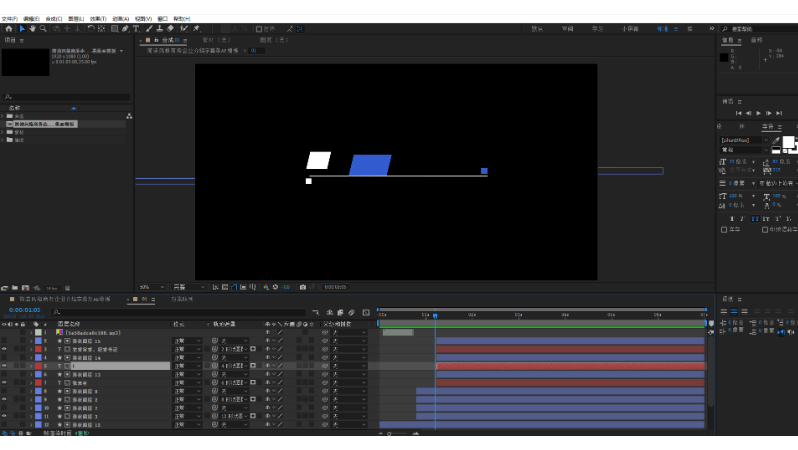Viewport: 798px width, 450px height.
Task: Click the Home icon in toolbar
Action: point(8,29)
